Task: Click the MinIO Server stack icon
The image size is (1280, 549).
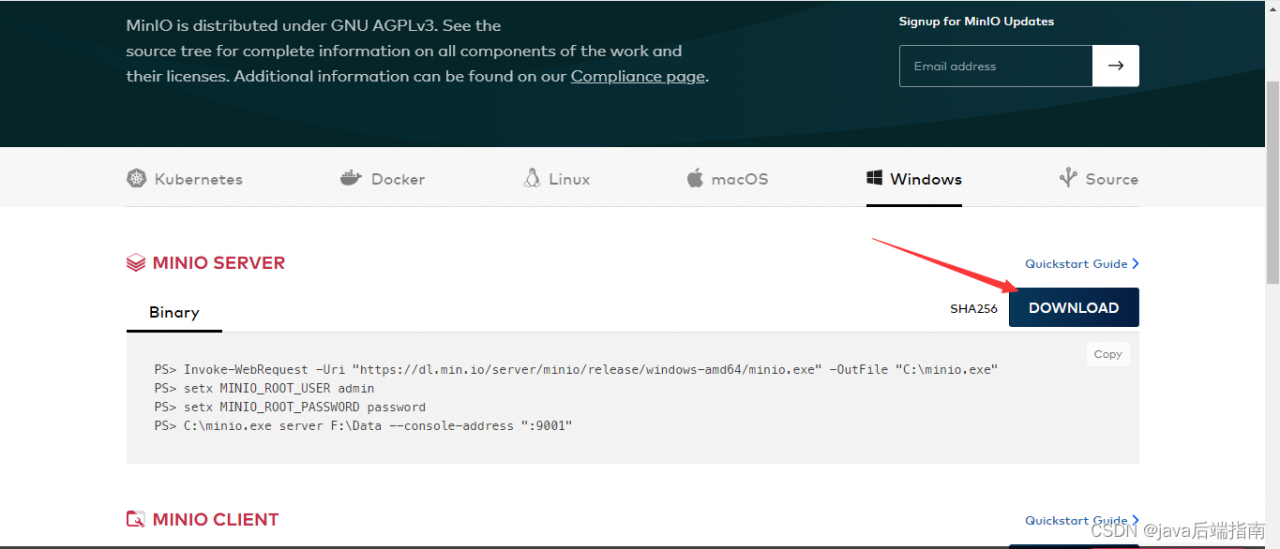Action: pyautogui.click(x=136, y=263)
